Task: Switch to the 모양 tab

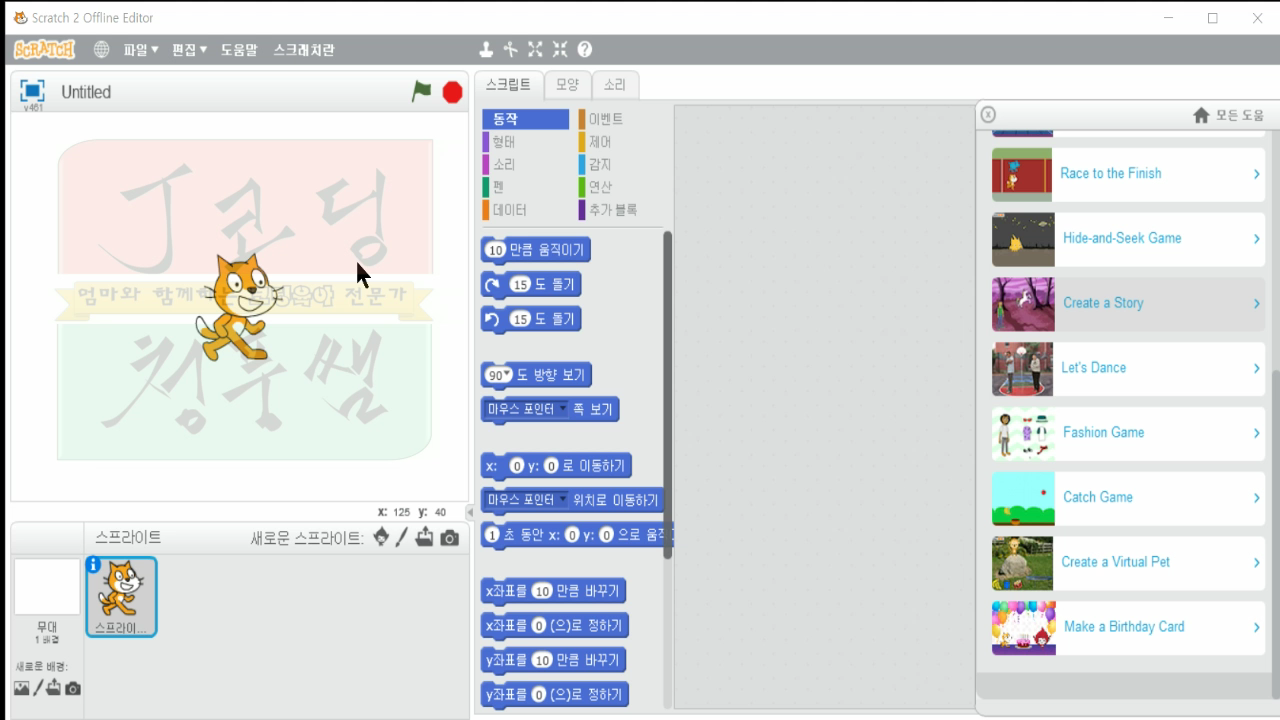Action: [567, 85]
